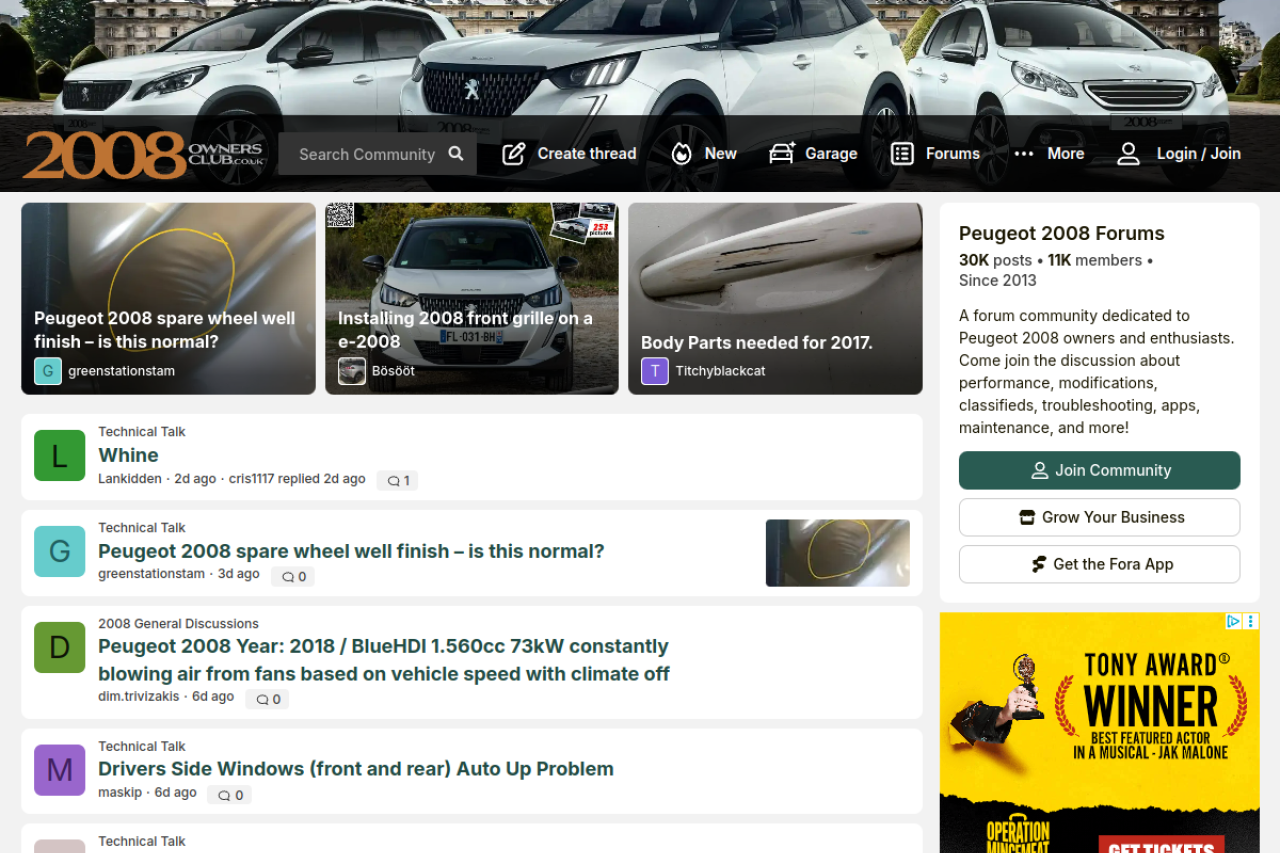Expand the More menu
1280x853 pixels.
(1049, 154)
